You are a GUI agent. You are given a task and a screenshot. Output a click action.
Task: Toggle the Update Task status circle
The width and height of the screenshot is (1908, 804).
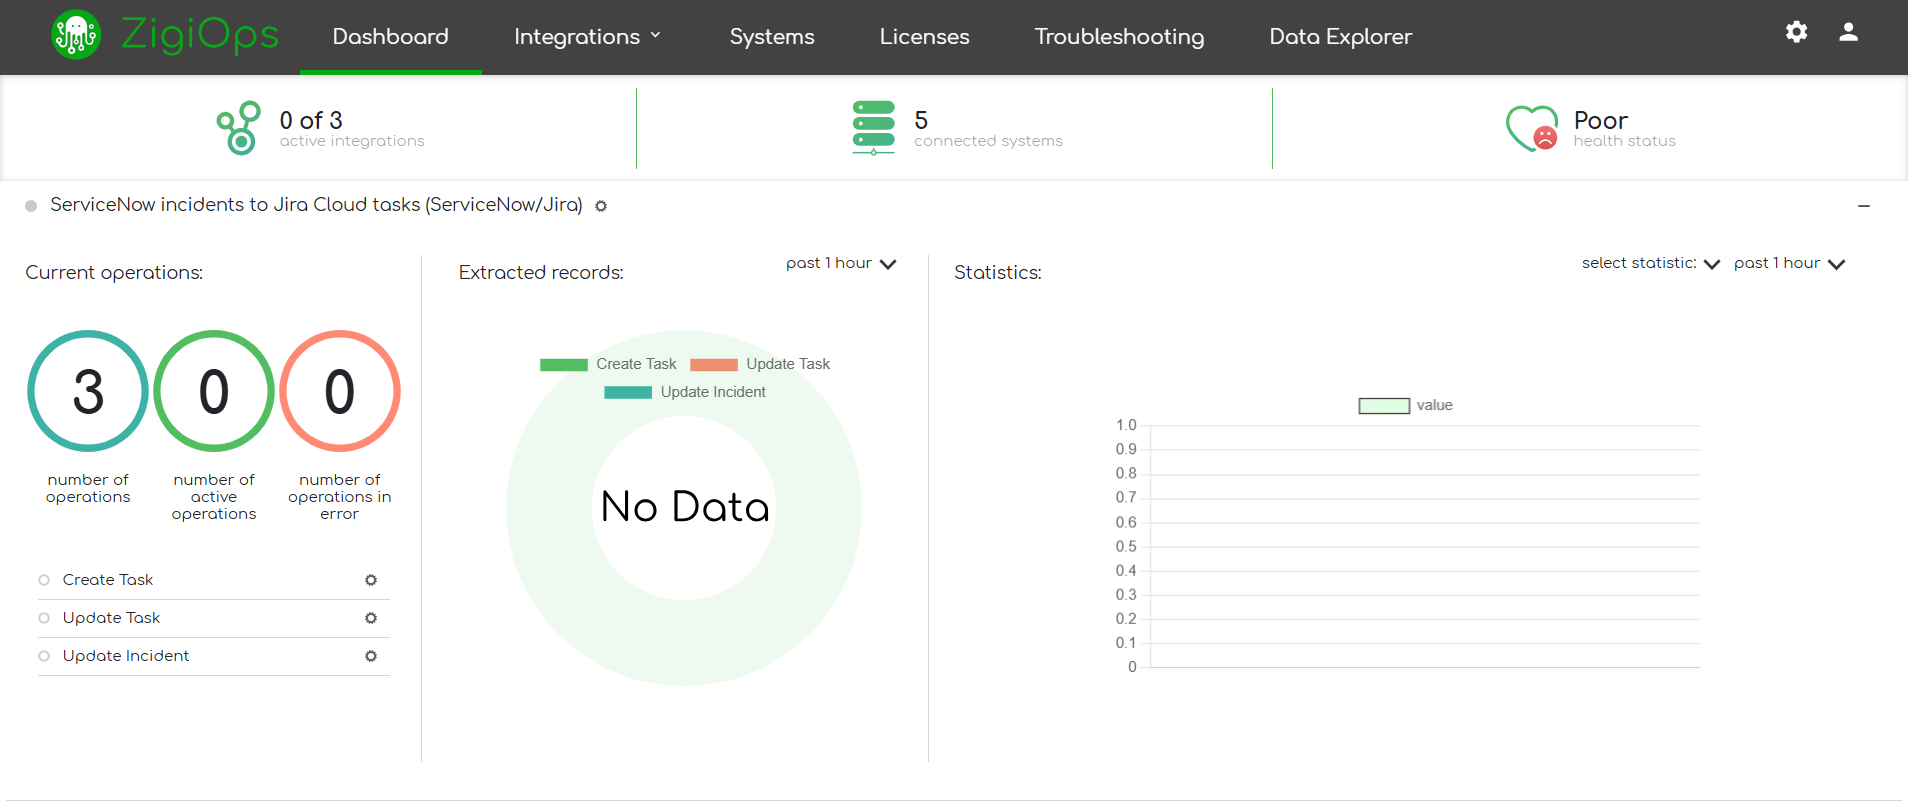[44, 618]
